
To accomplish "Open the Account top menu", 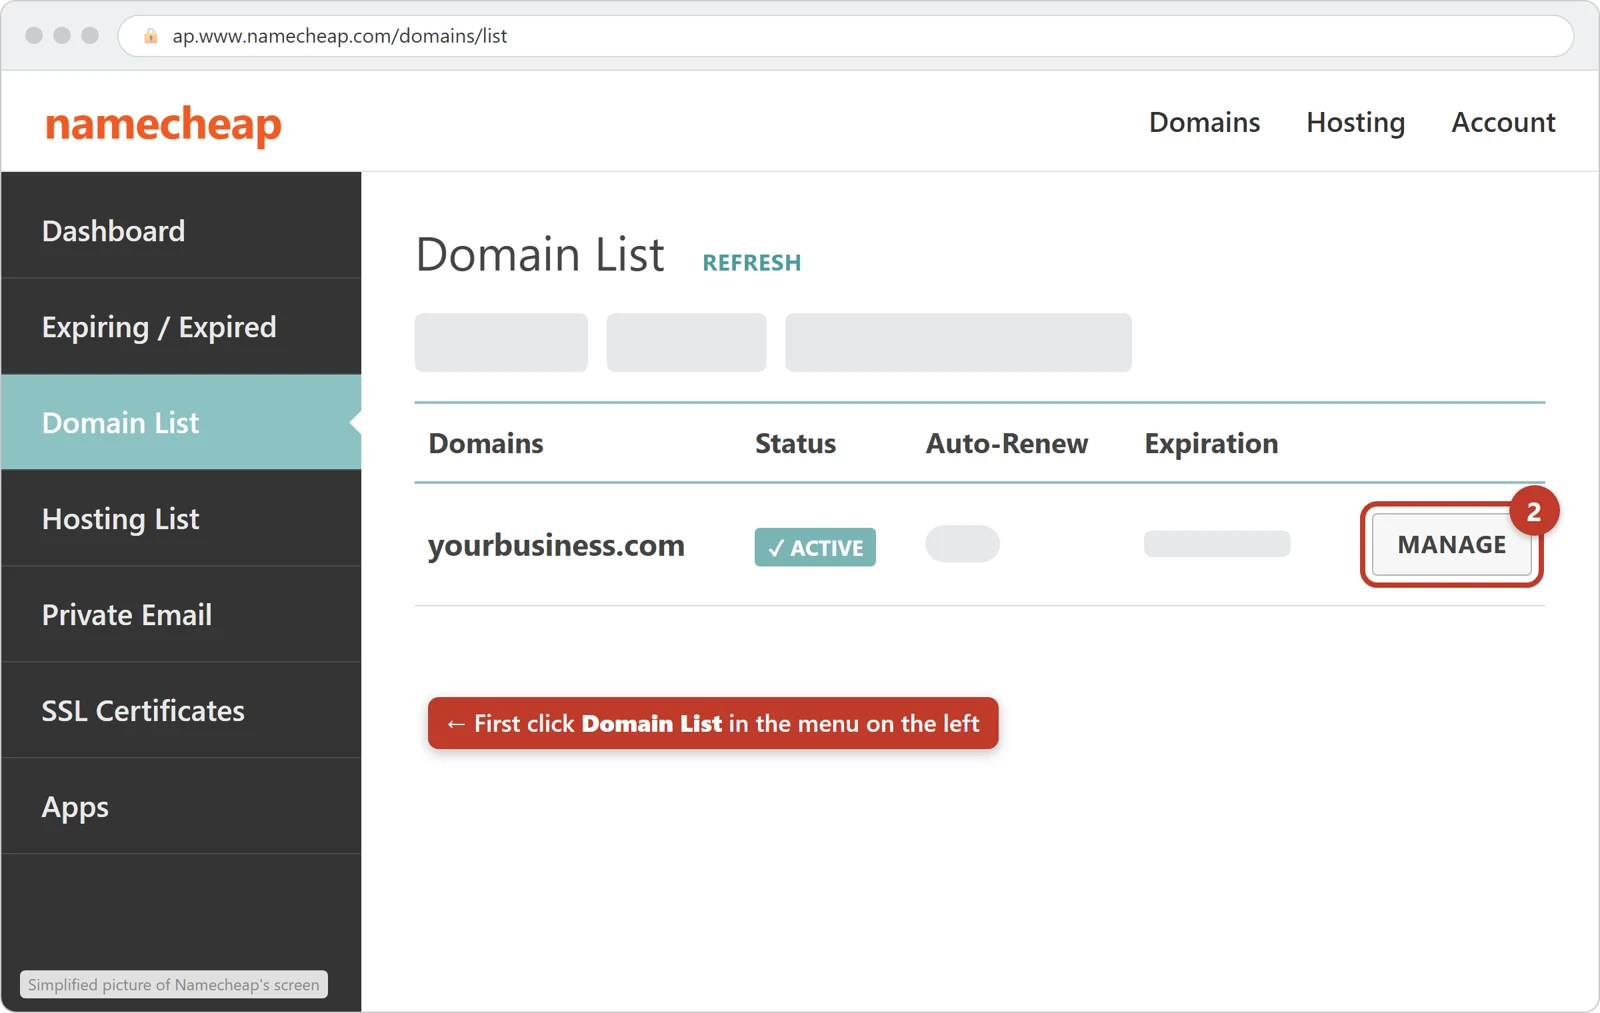I will (x=1503, y=122).
